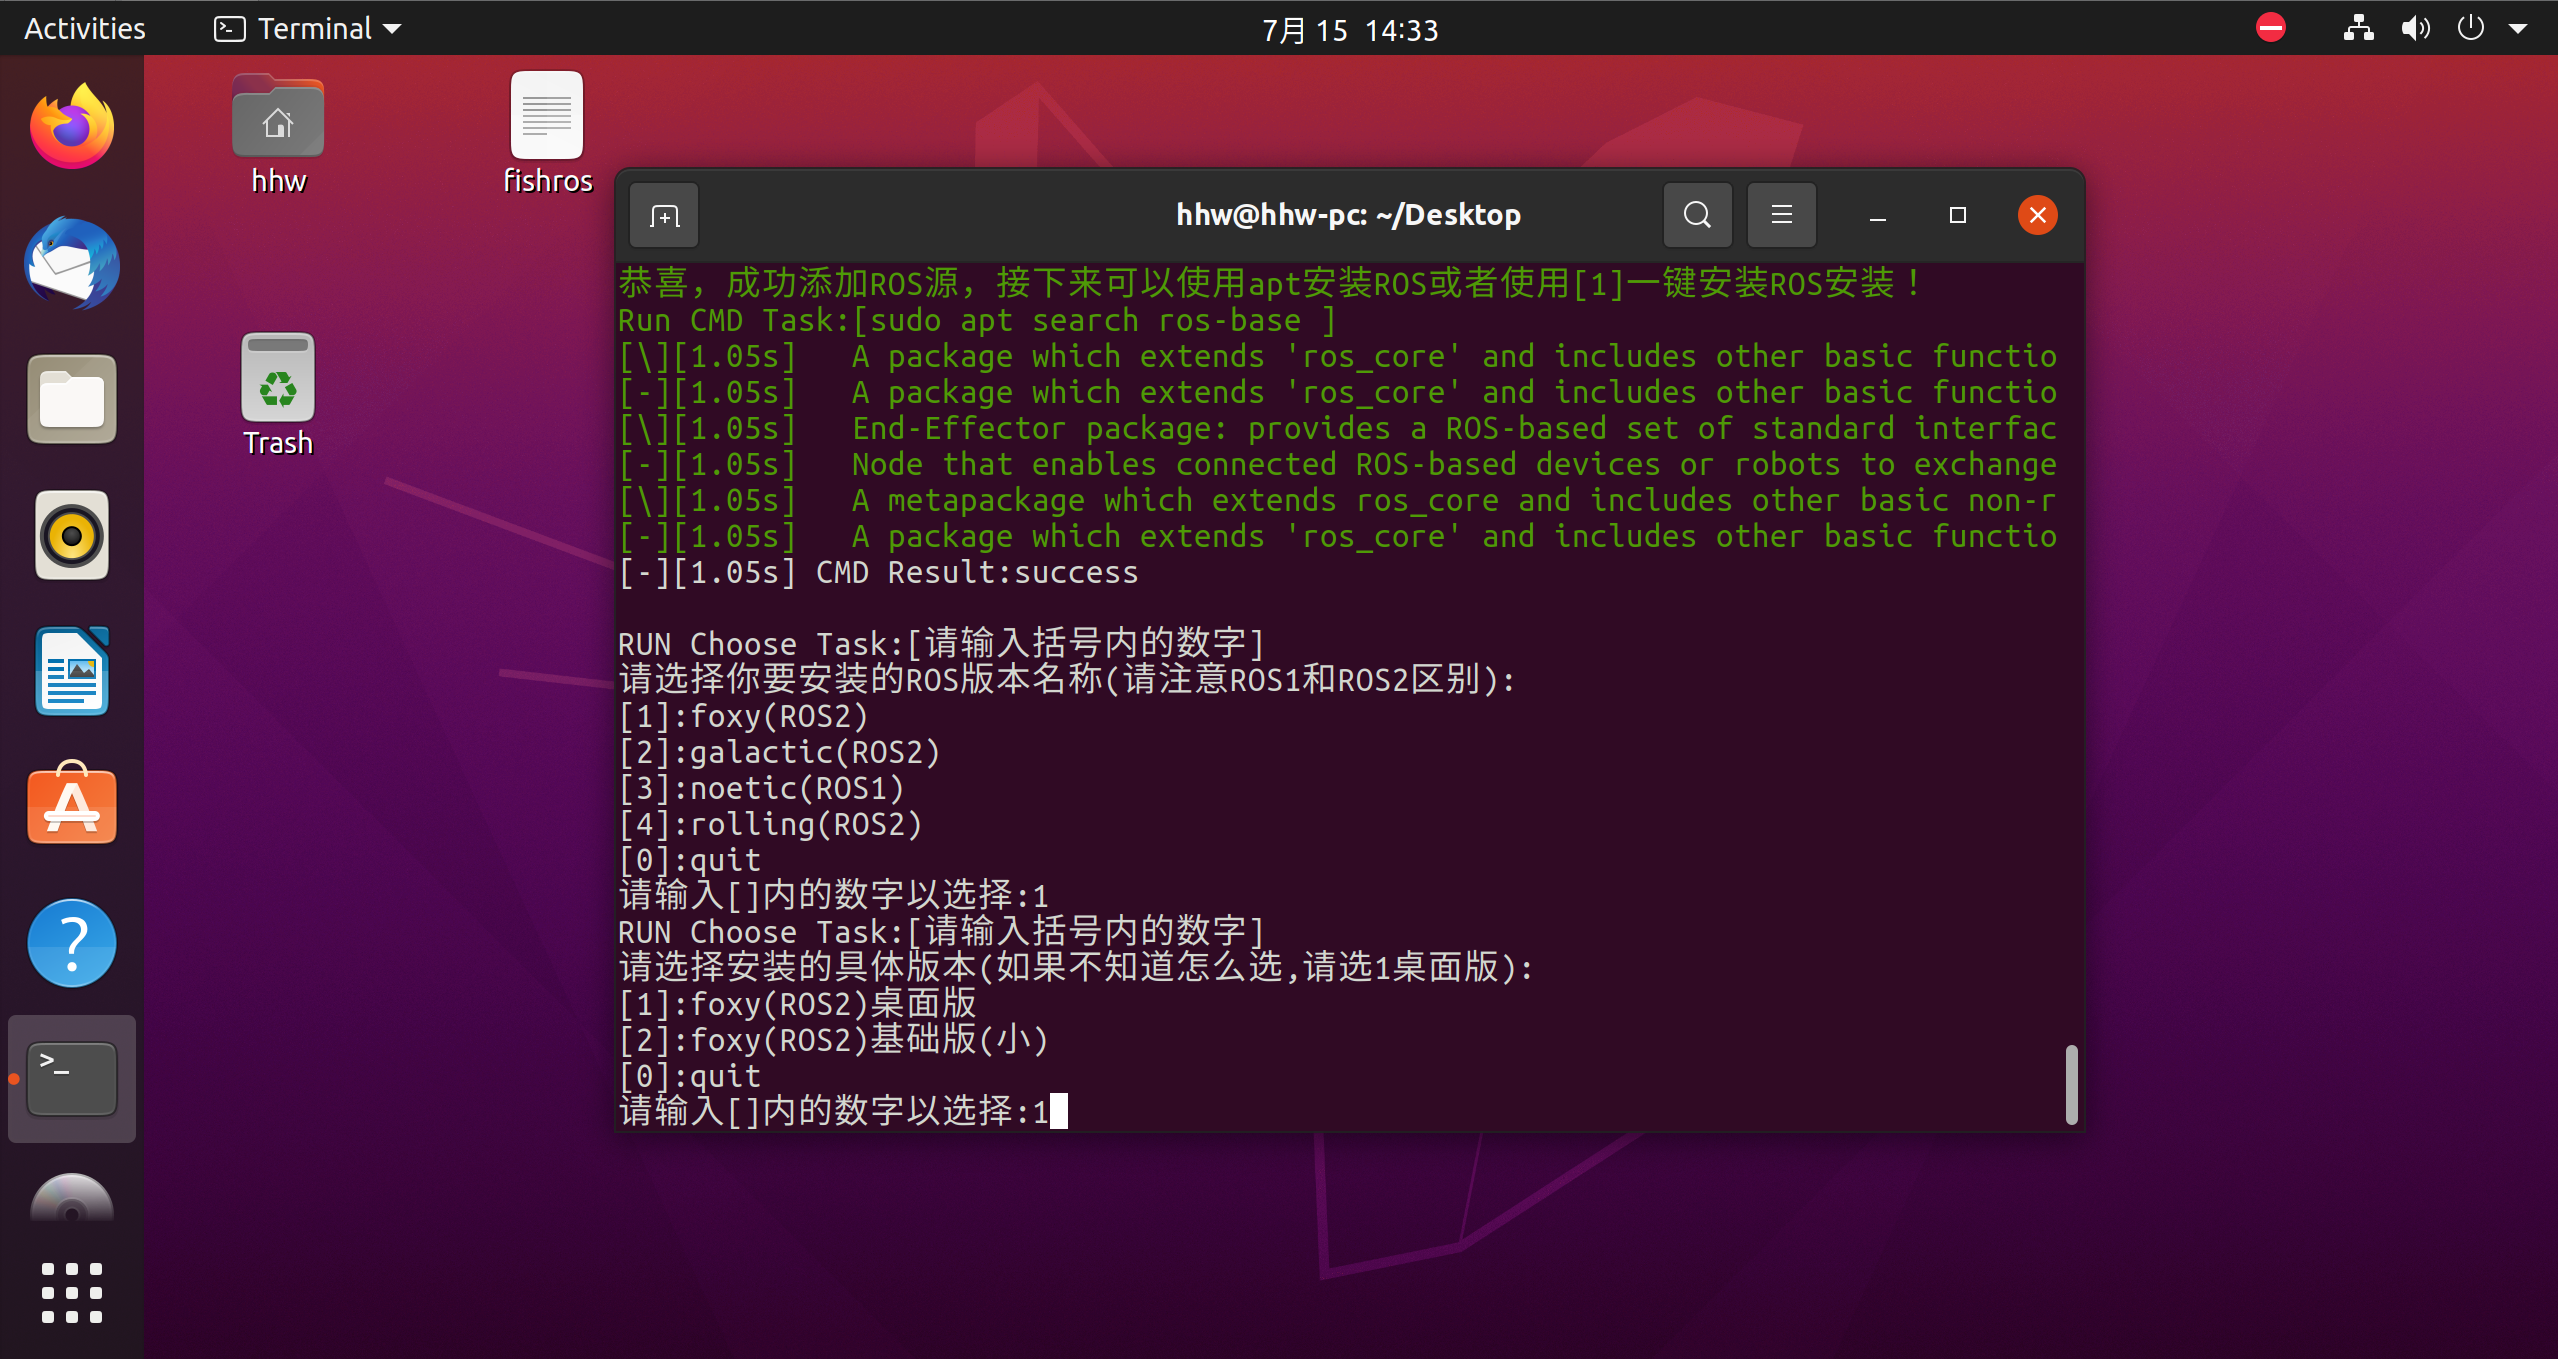This screenshot has width=2558, height=1359.
Task: Open the Files manager in dock
Action: click(72, 399)
